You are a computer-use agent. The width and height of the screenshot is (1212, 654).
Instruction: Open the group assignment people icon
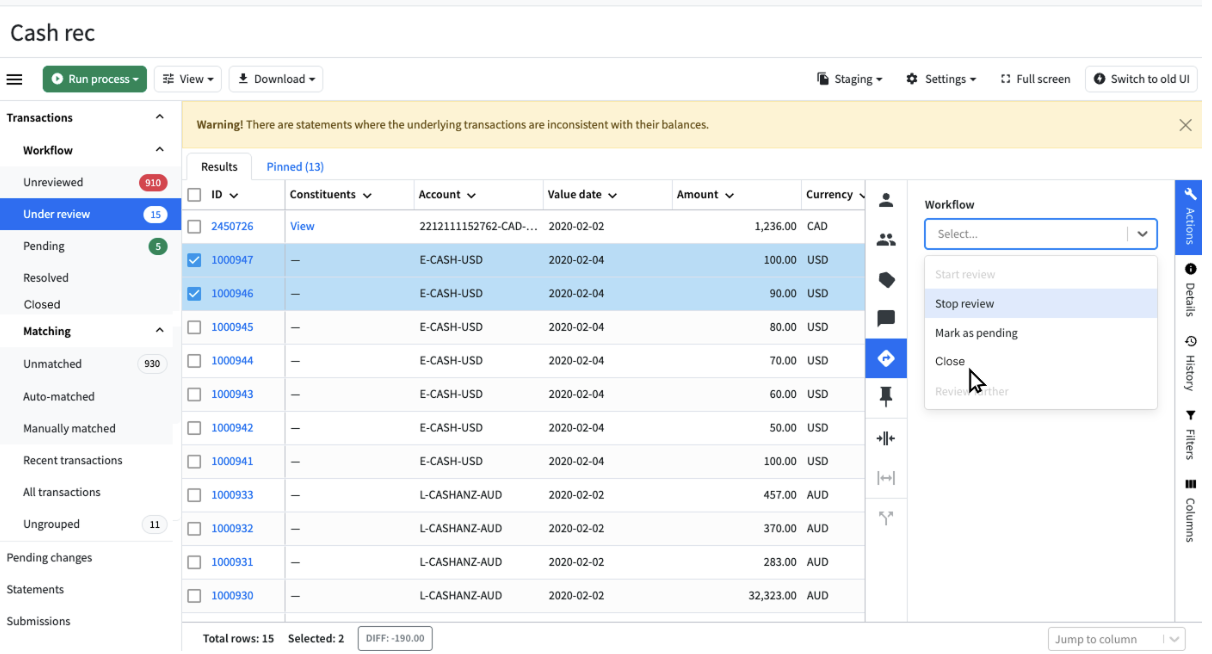886,240
